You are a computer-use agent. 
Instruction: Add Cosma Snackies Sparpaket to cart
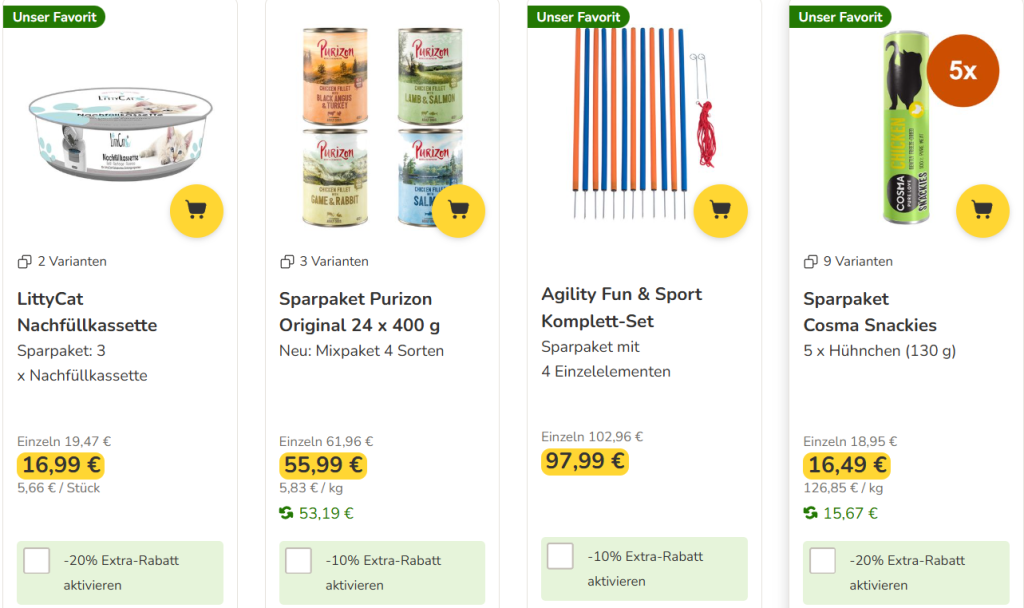(x=982, y=210)
